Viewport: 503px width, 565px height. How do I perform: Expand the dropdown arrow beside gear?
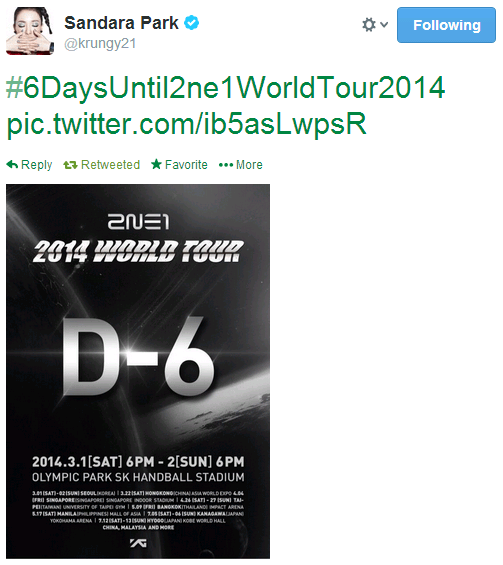(384, 25)
